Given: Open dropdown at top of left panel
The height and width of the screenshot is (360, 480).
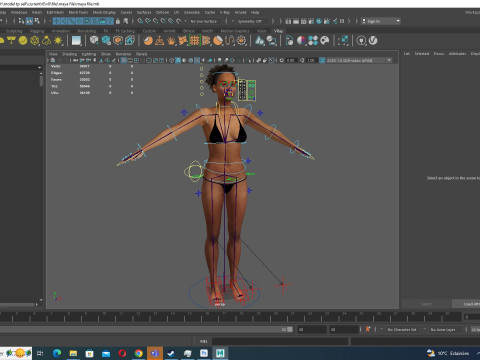Looking at the screenshot, I should click(21, 68).
